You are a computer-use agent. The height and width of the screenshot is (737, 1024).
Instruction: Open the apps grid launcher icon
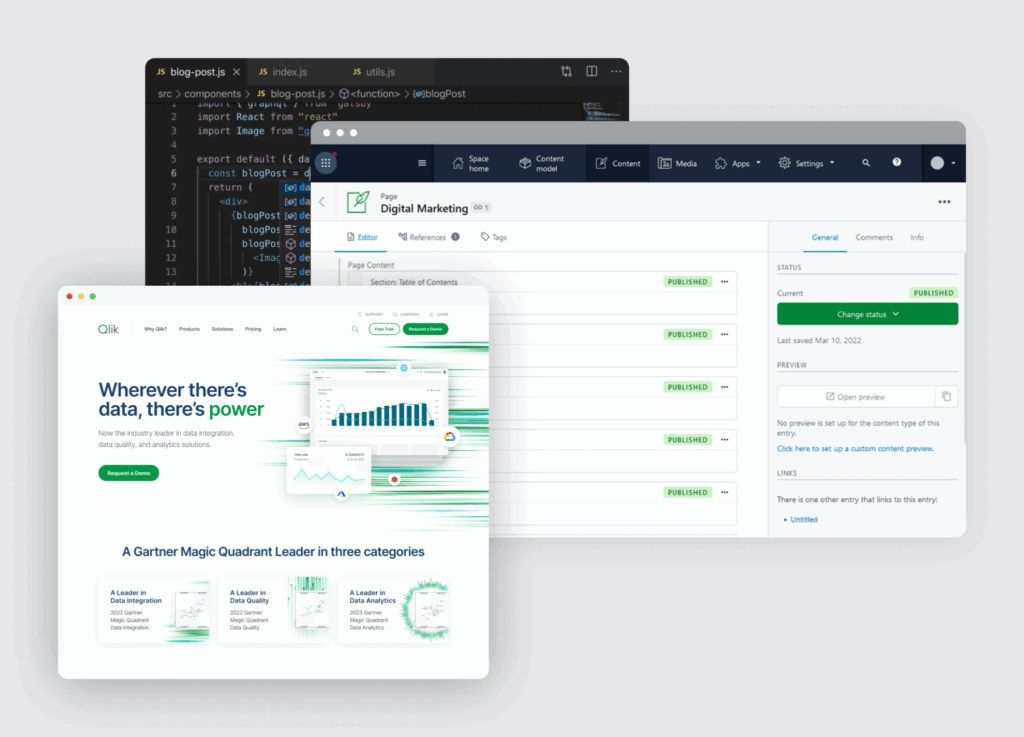point(327,163)
